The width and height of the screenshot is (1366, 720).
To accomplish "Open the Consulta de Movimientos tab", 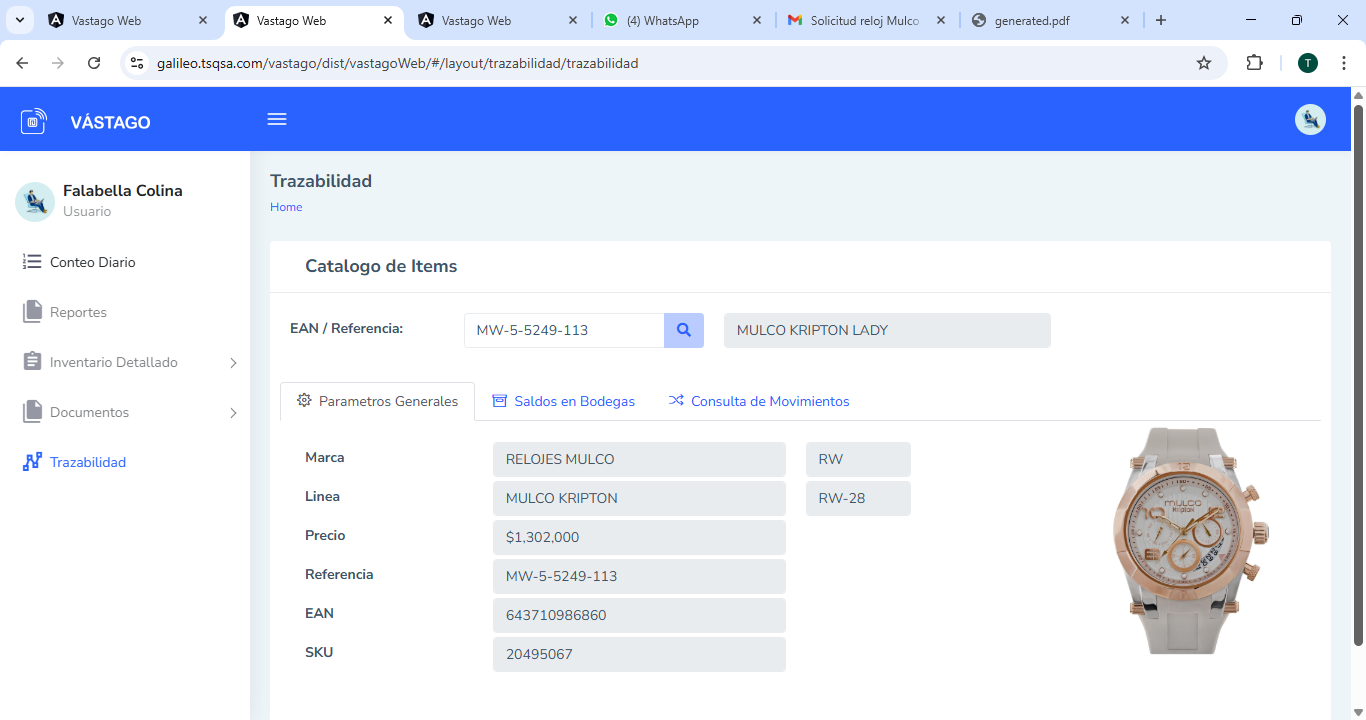I will click(759, 401).
